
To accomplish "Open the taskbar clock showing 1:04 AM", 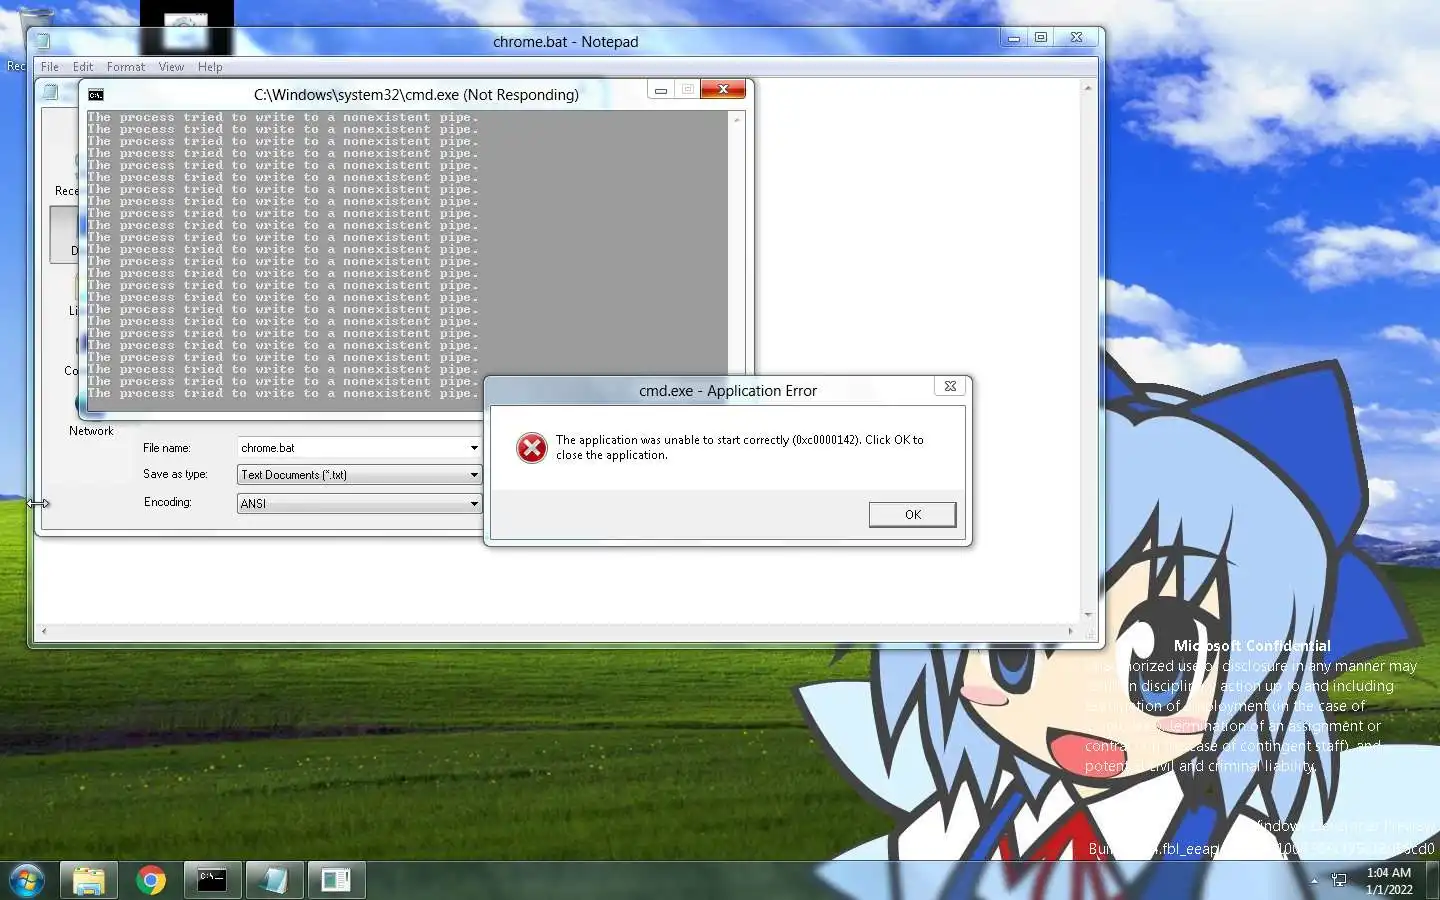I will click(1389, 881).
